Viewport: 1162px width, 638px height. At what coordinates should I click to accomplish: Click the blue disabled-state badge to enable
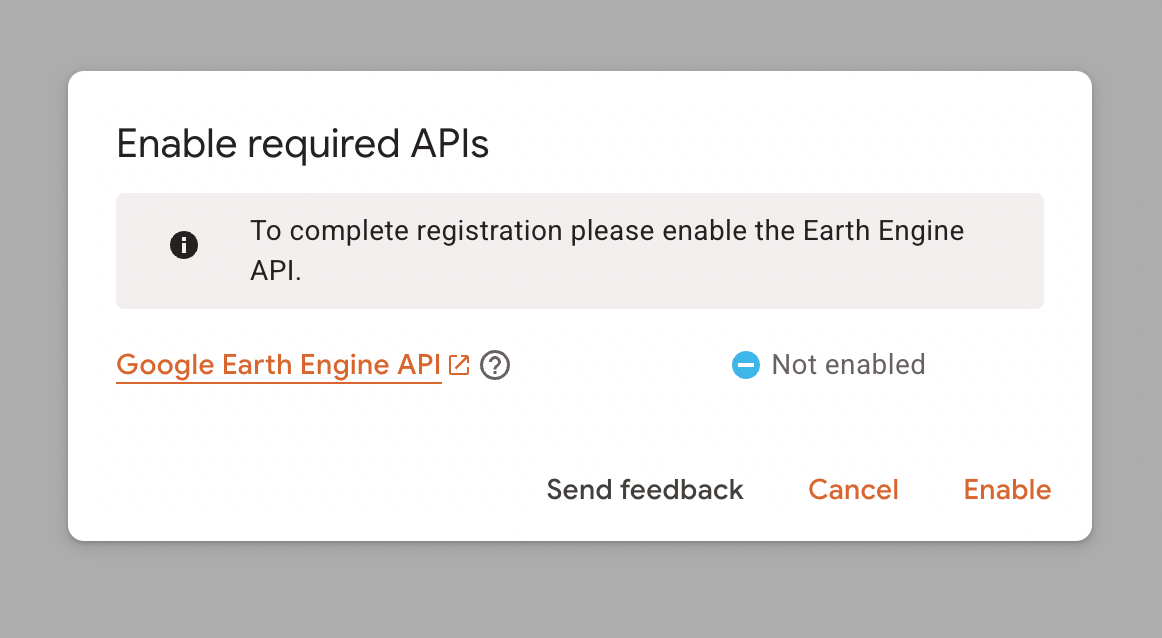(745, 365)
